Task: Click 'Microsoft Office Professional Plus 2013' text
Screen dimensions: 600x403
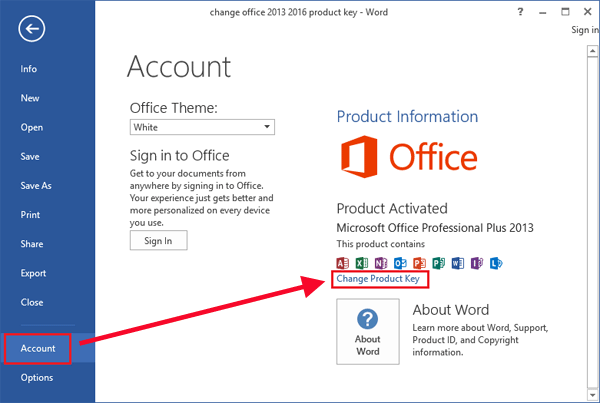Action: (x=435, y=228)
